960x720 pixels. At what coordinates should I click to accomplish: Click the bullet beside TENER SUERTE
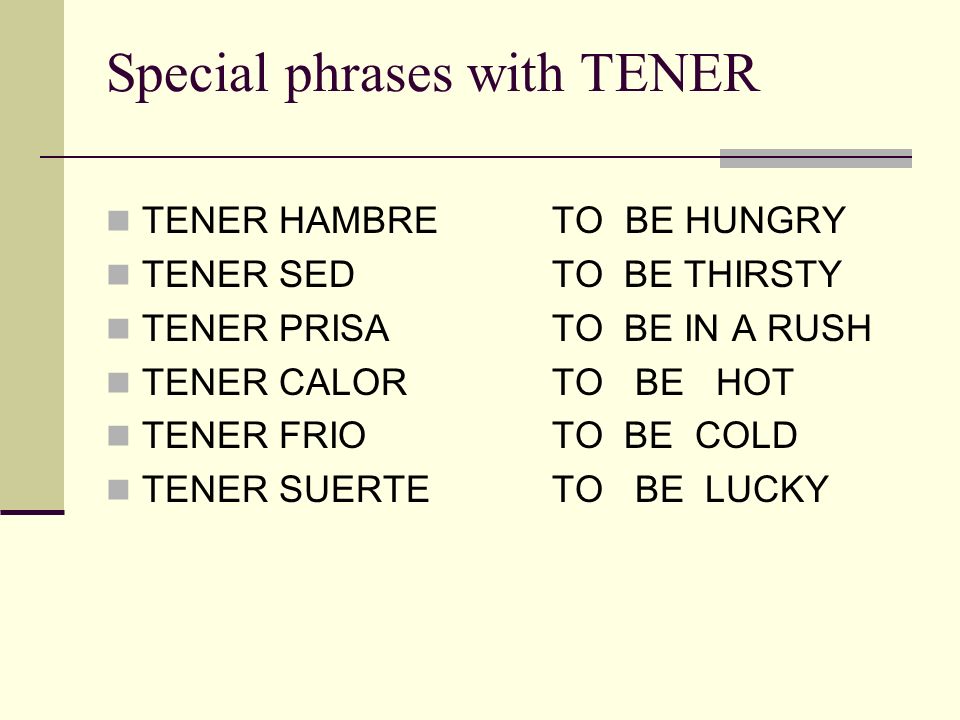coord(118,490)
